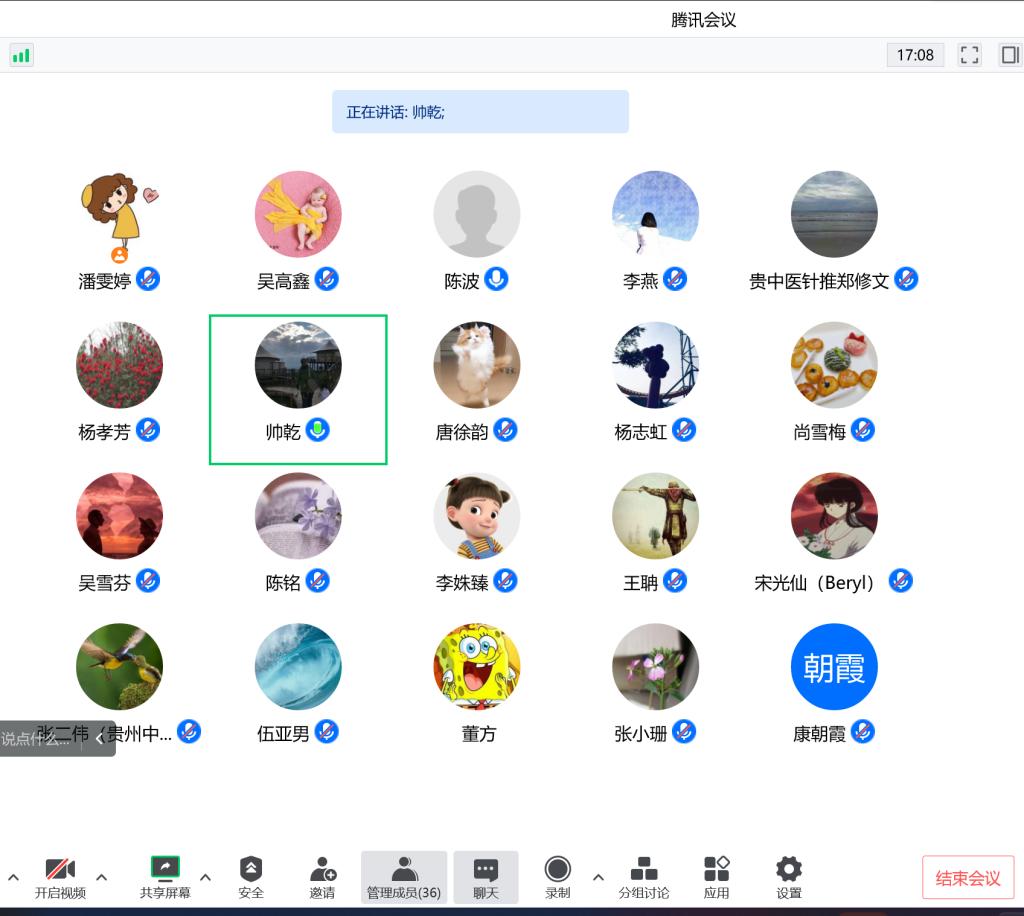The height and width of the screenshot is (916, 1024).
Task: Select 潘雯婷's cartoon girl avatar
Action: point(120,215)
